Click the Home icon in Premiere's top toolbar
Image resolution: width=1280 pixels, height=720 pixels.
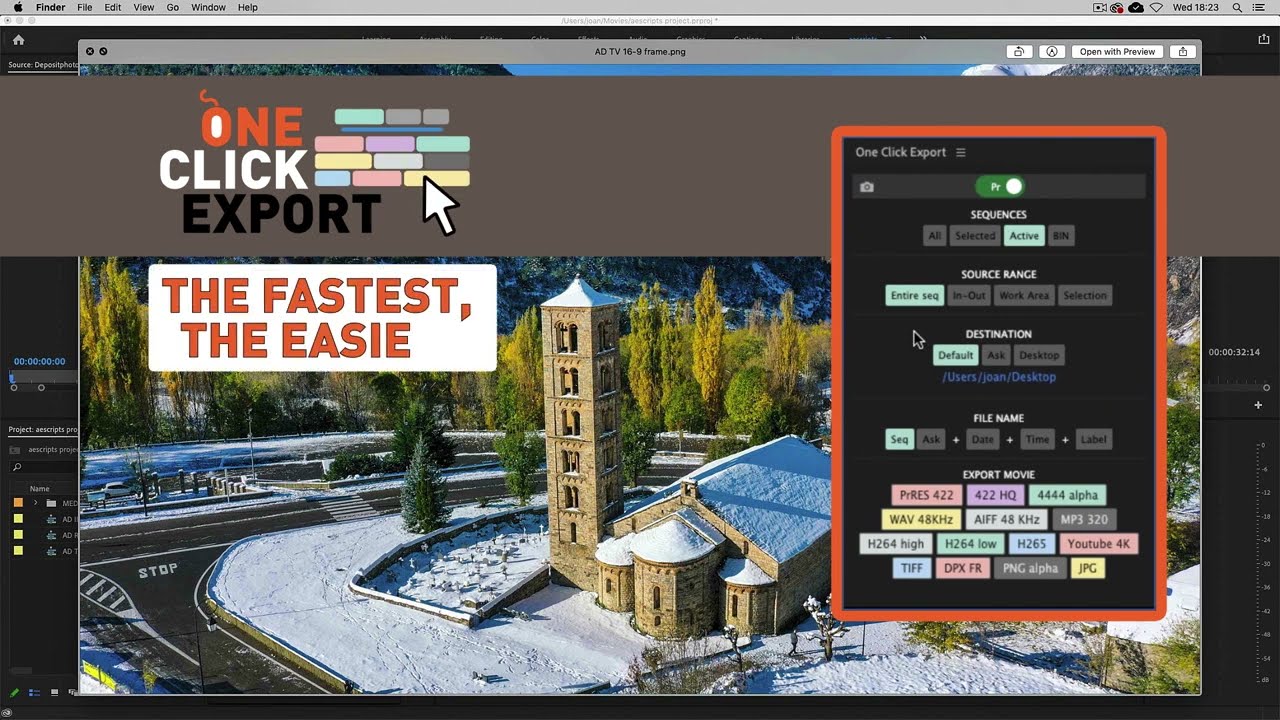[x=18, y=40]
